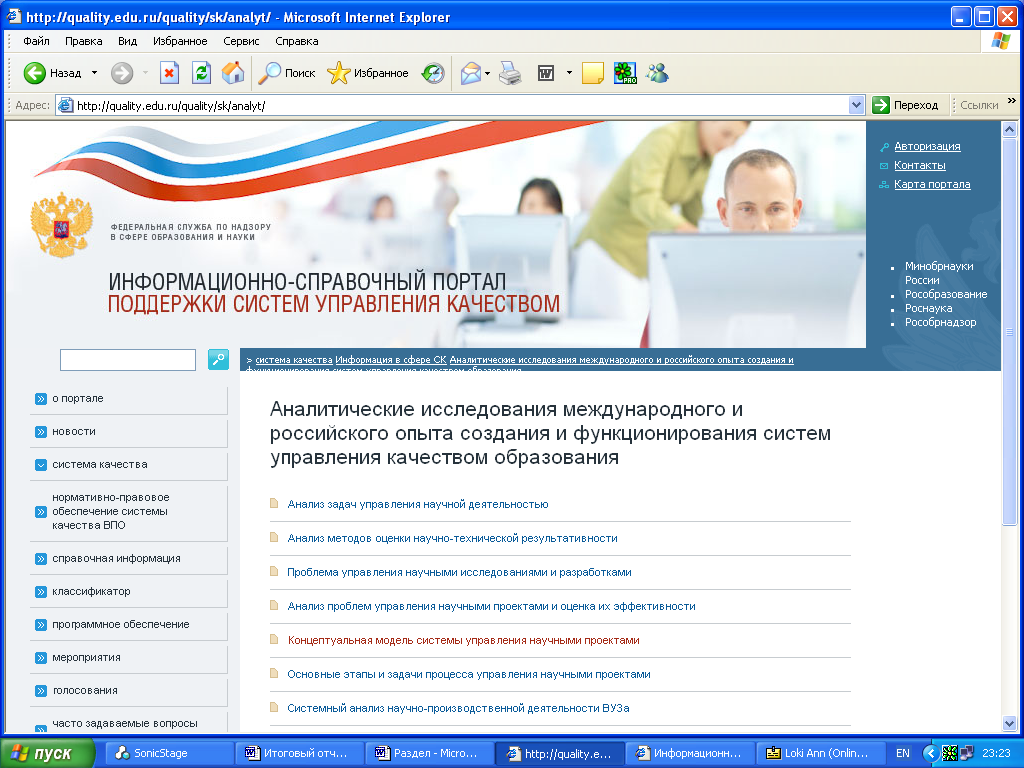The height and width of the screenshot is (768, 1024).
Task: Click the Переход (Go) button
Action: coord(906,105)
